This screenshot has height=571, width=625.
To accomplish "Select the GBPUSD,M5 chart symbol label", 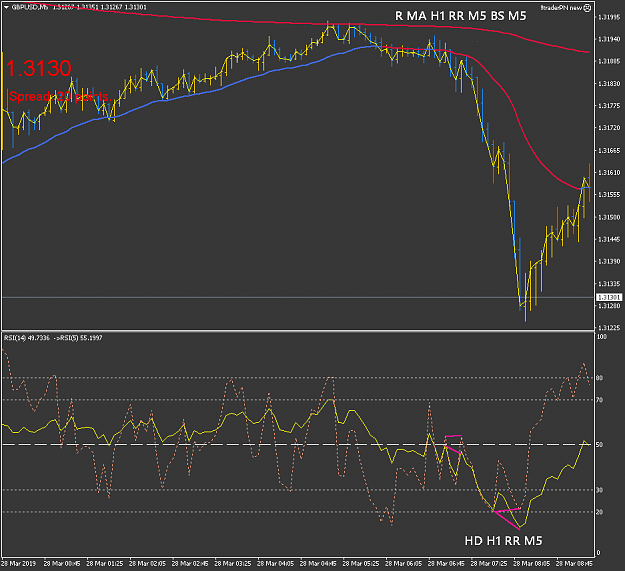I will 30,7.
